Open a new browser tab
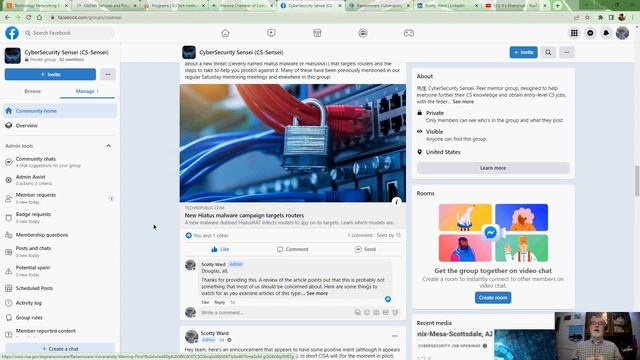 558,6
